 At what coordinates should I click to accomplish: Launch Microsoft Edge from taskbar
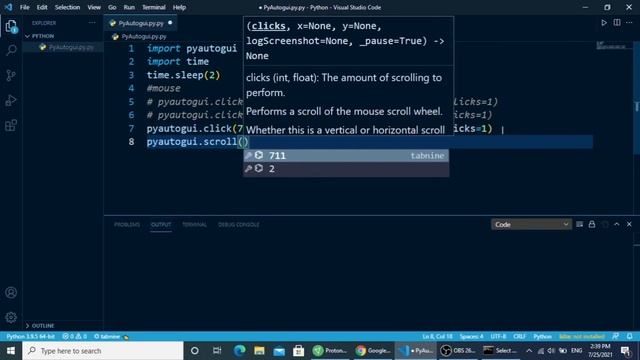239,351
